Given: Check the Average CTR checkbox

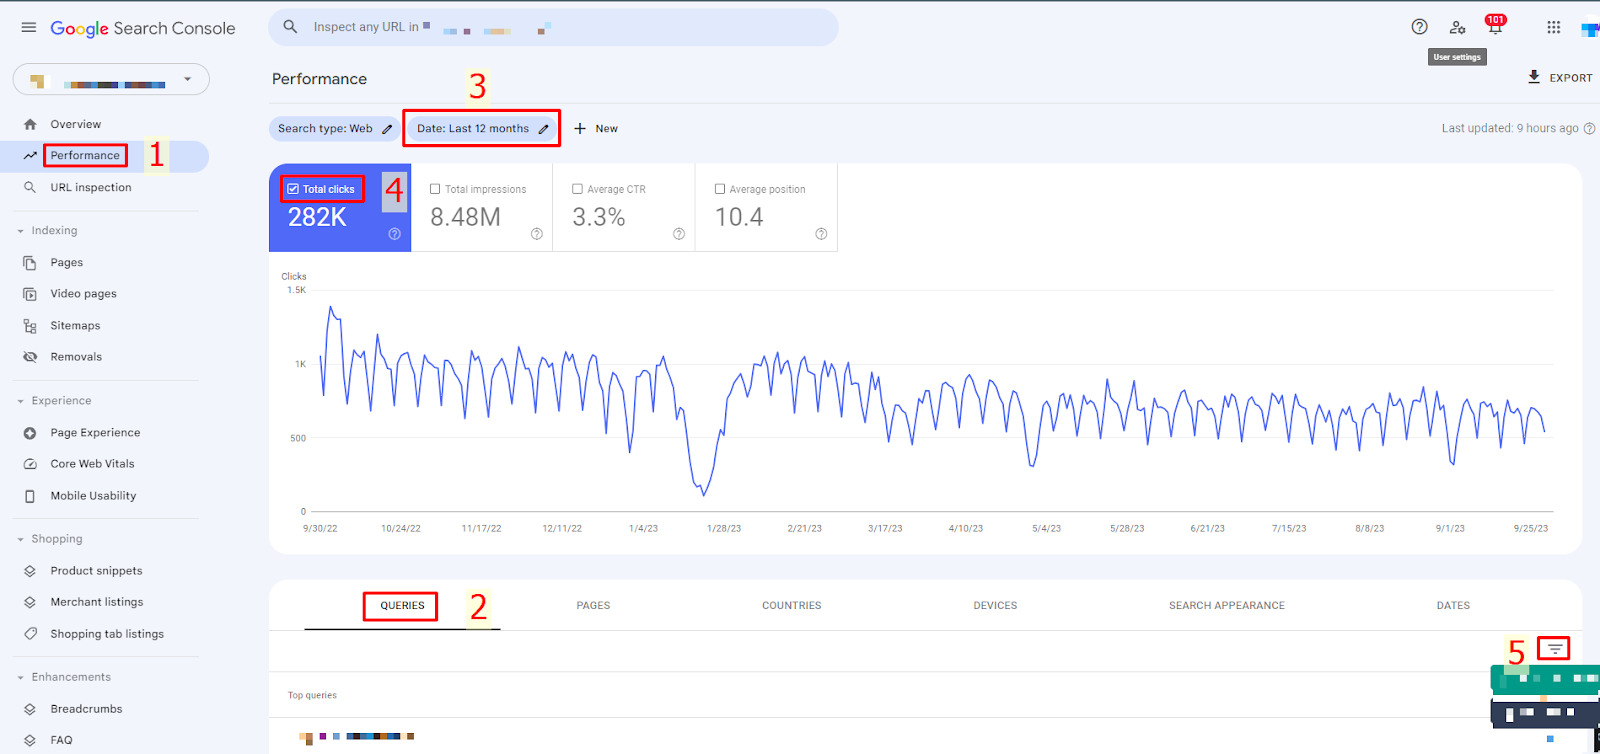Looking at the screenshot, I should 577,189.
